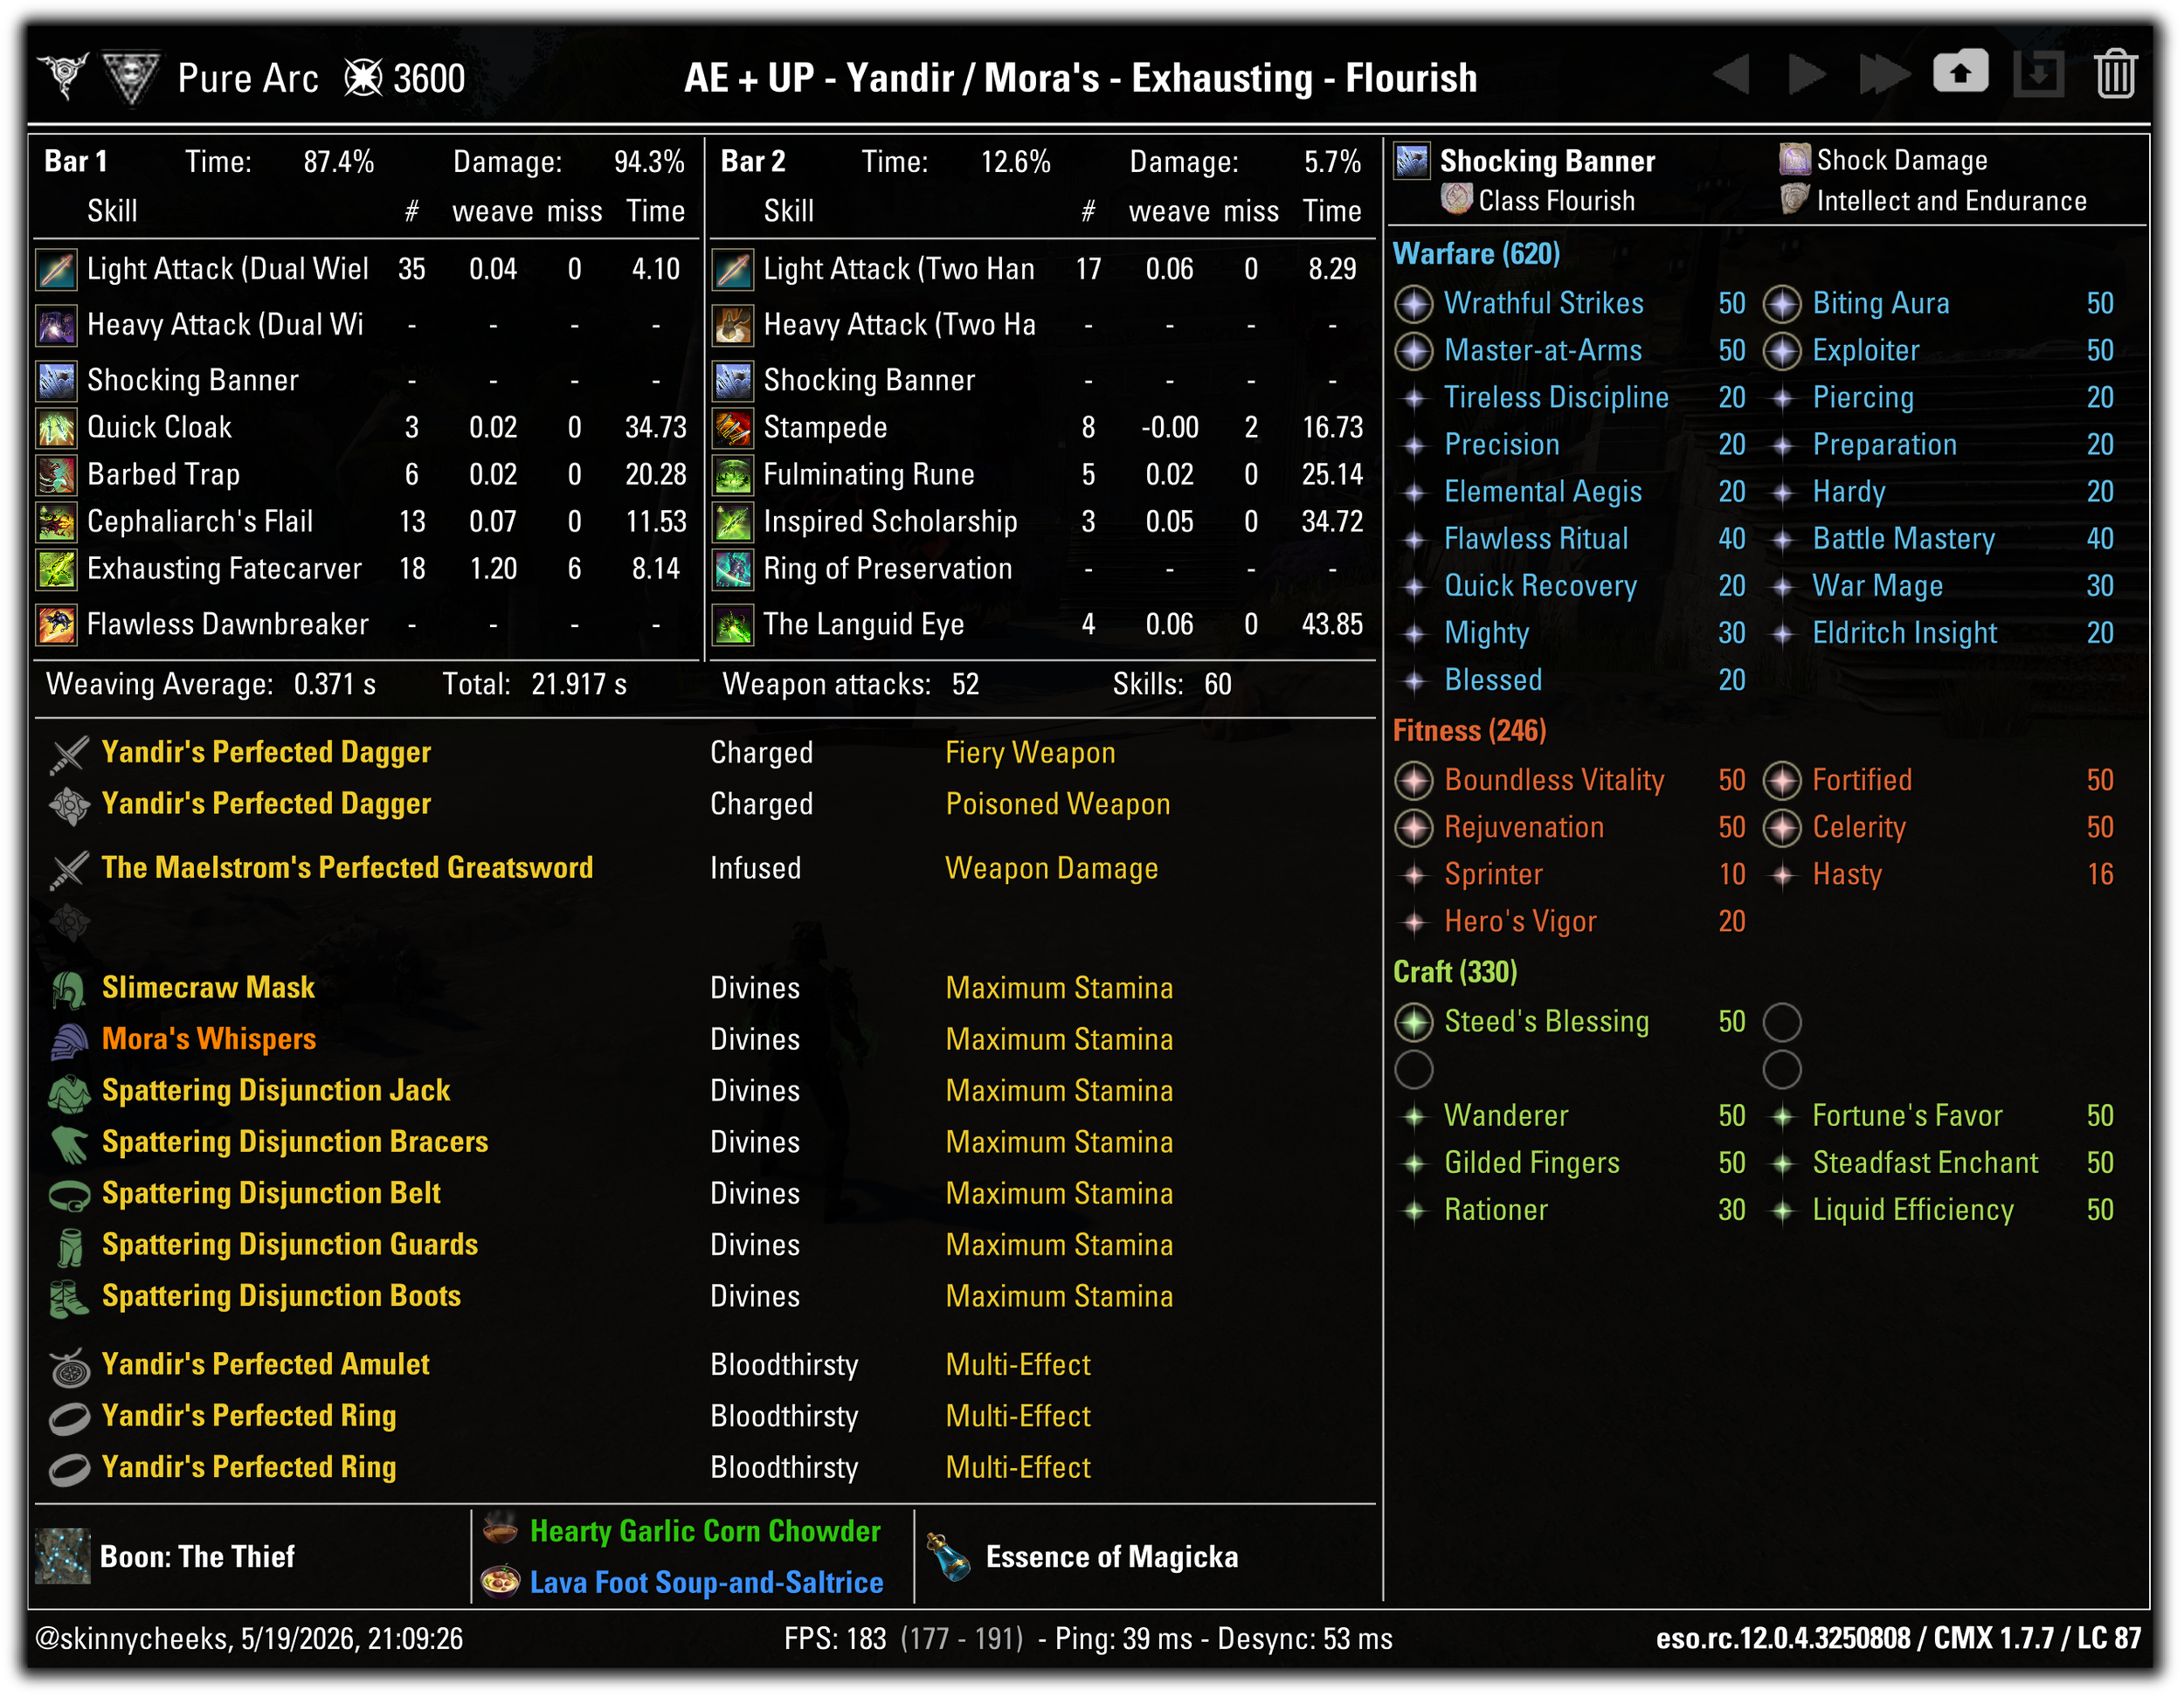Click the trash can delete icon
This screenshot has height=1697, width=2184.
click(2114, 75)
